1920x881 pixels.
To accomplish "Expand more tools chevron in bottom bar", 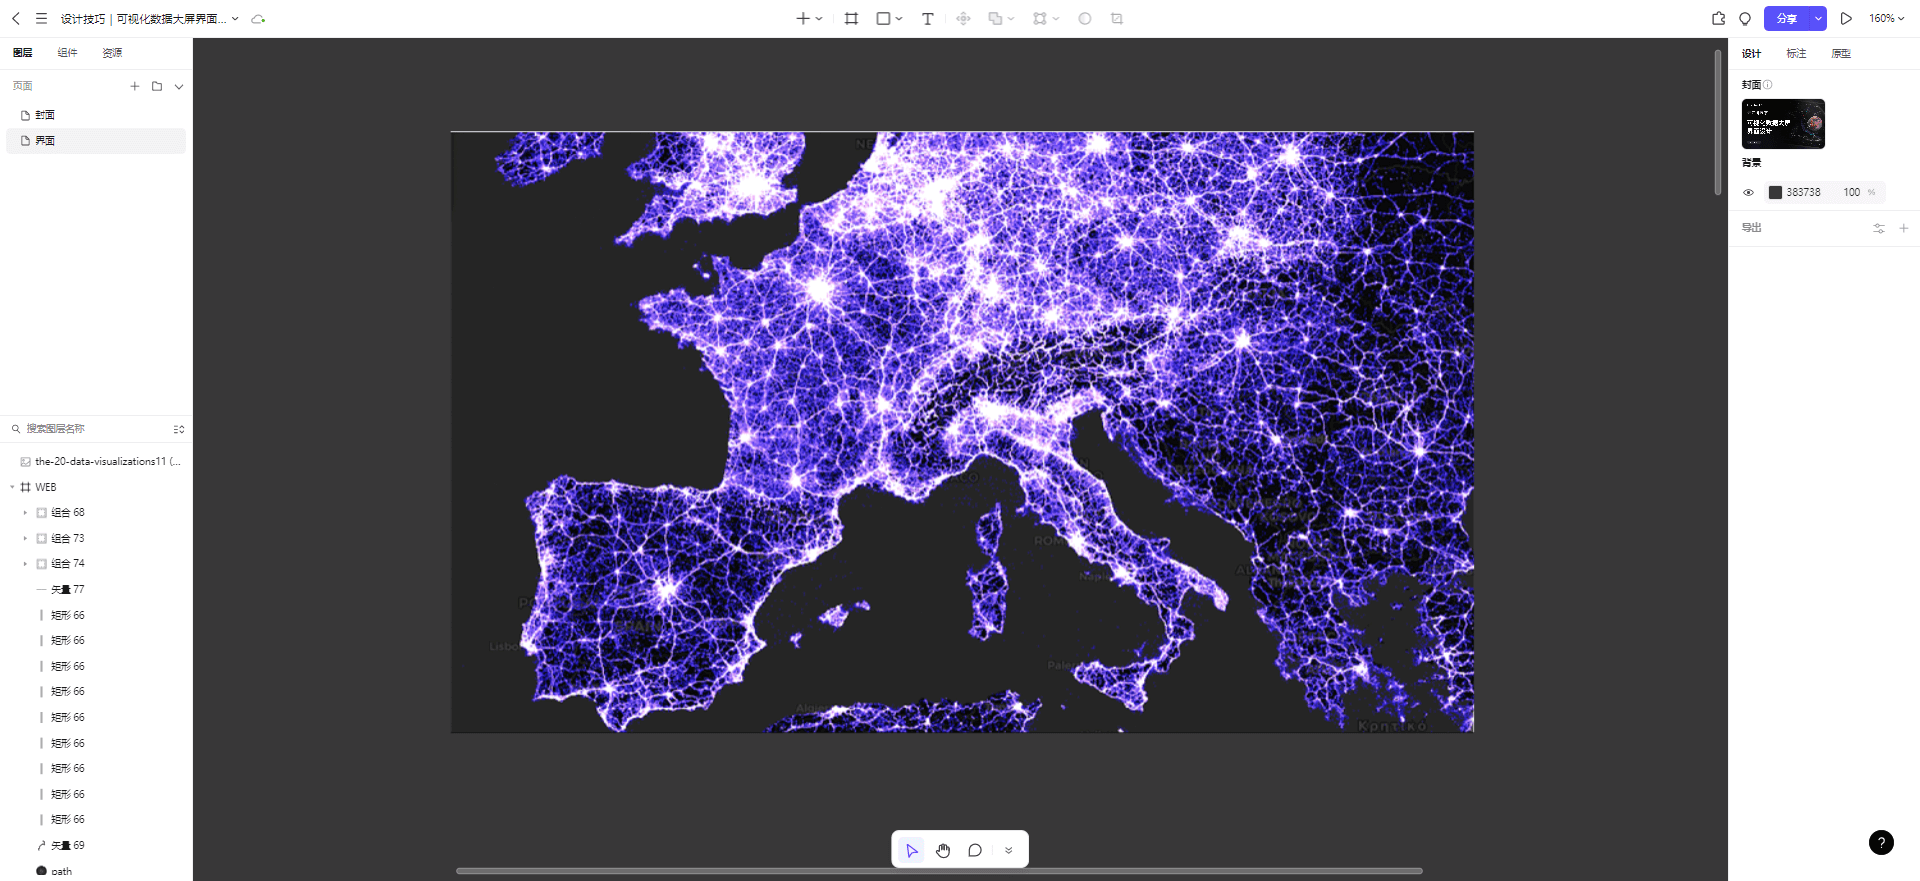I will coord(1008,850).
